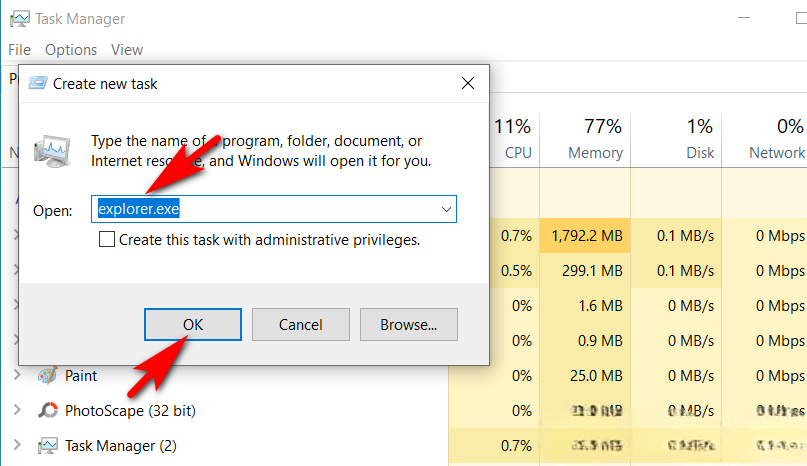Screen dimensions: 807x466
Task: Open the Open field dropdown arrow
Action: (446, 209)
